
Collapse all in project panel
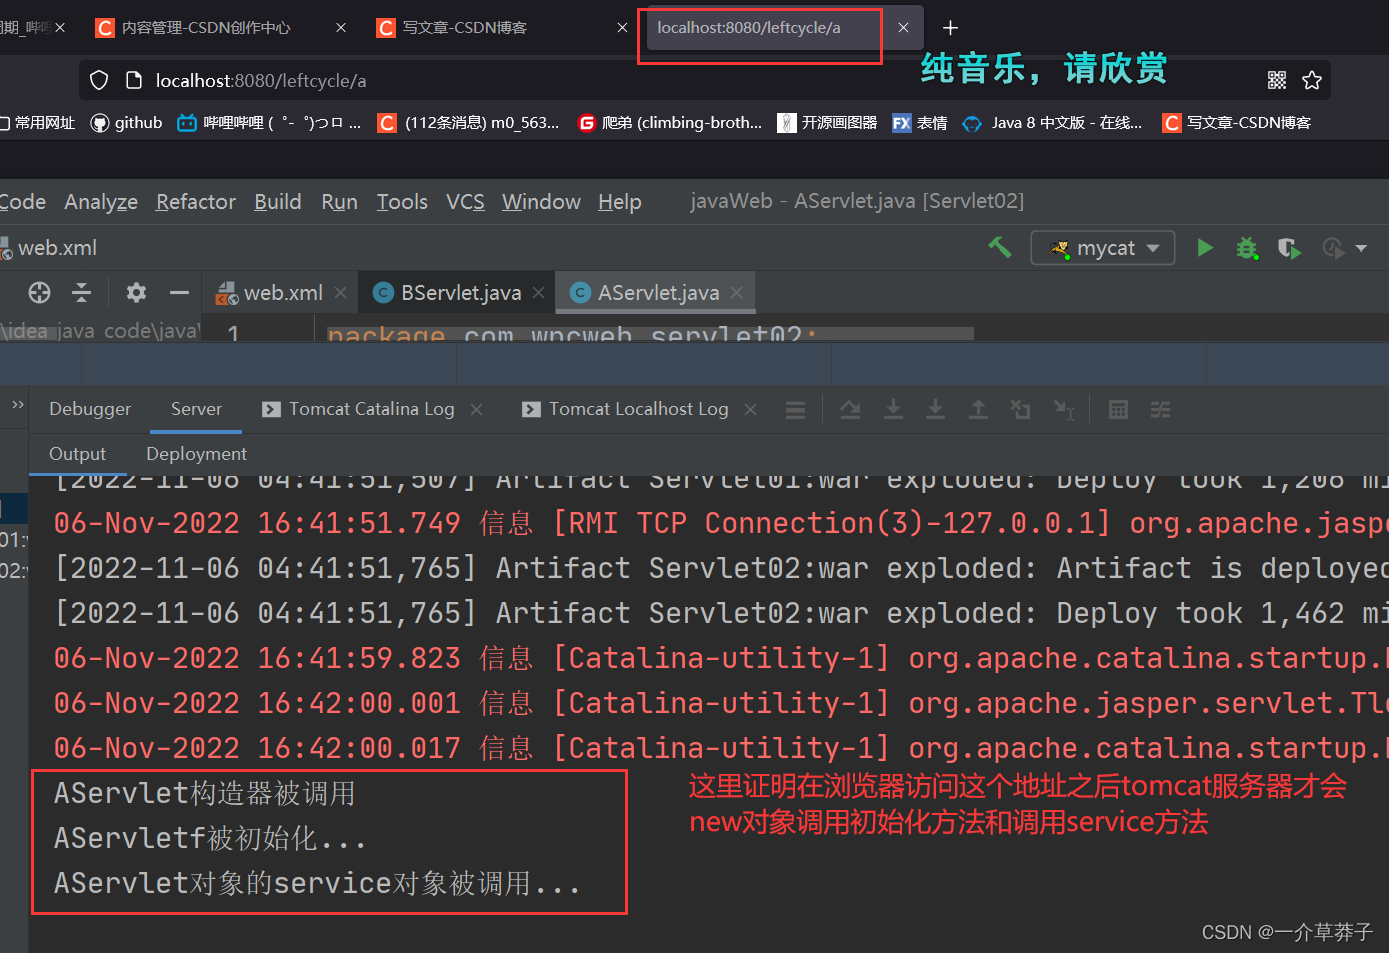pyautogui.click(x=82, y=292)
